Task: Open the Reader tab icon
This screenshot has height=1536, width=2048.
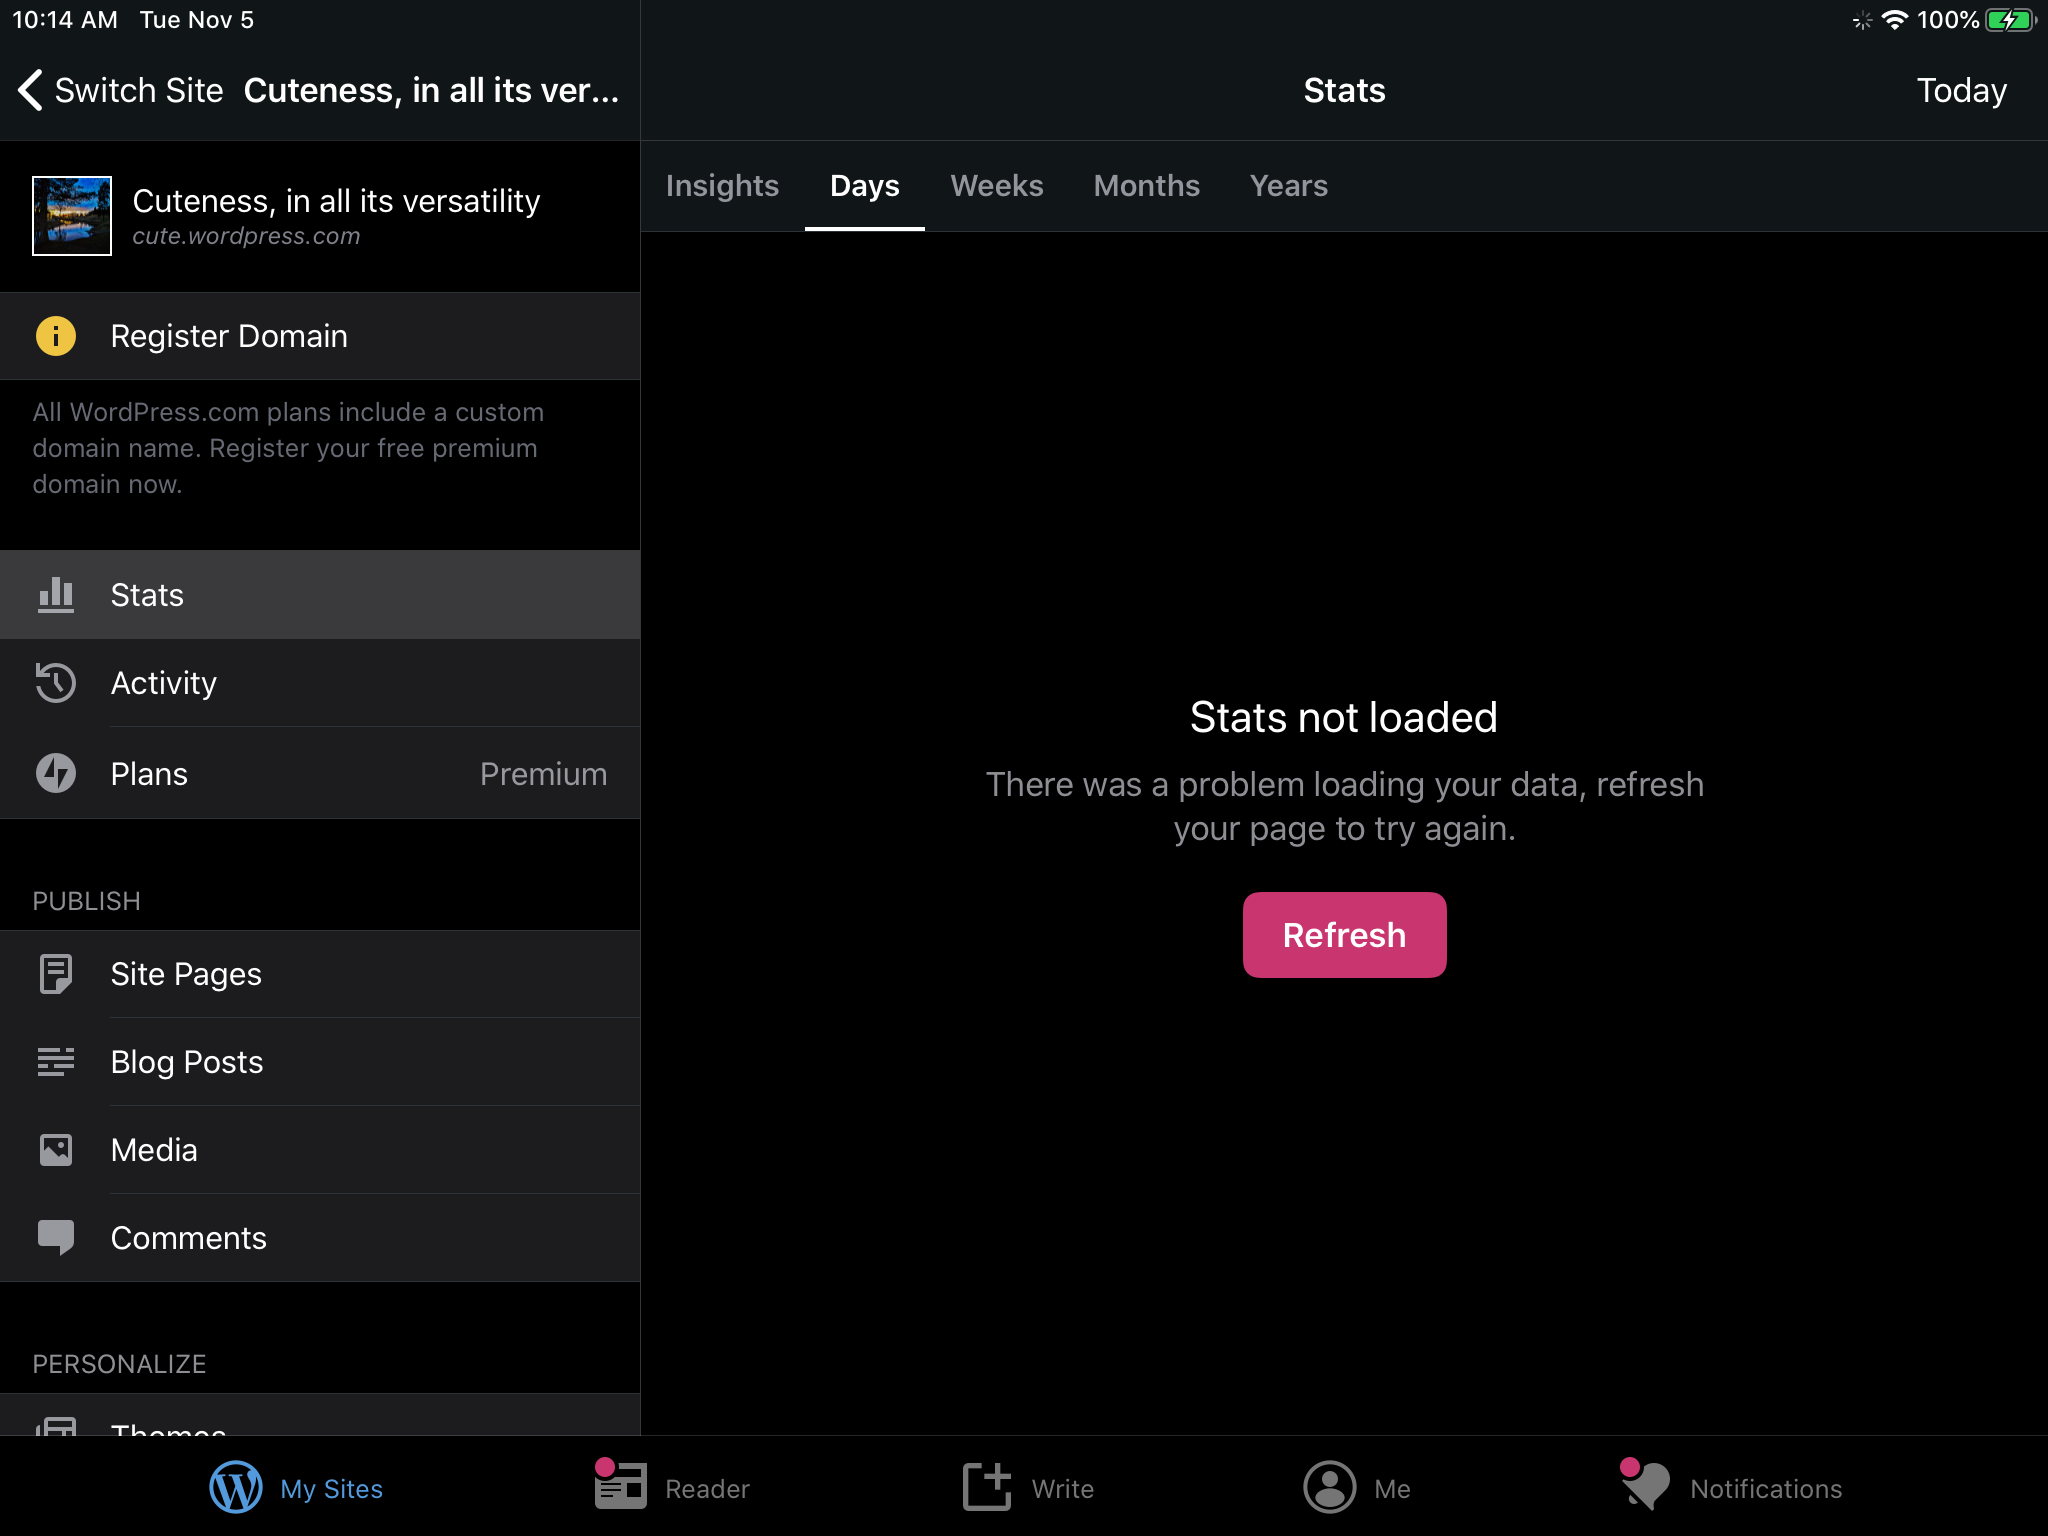Action: pos(620,1487)
